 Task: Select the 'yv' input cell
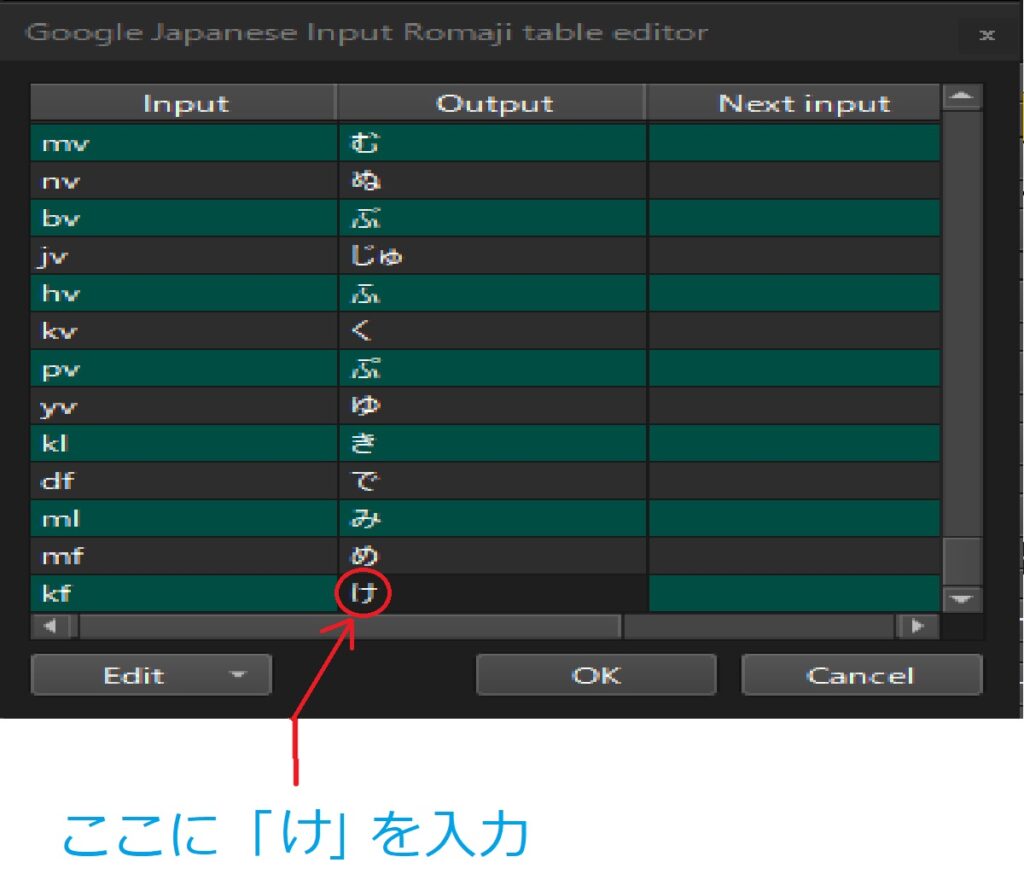click(x=184, y=406)
